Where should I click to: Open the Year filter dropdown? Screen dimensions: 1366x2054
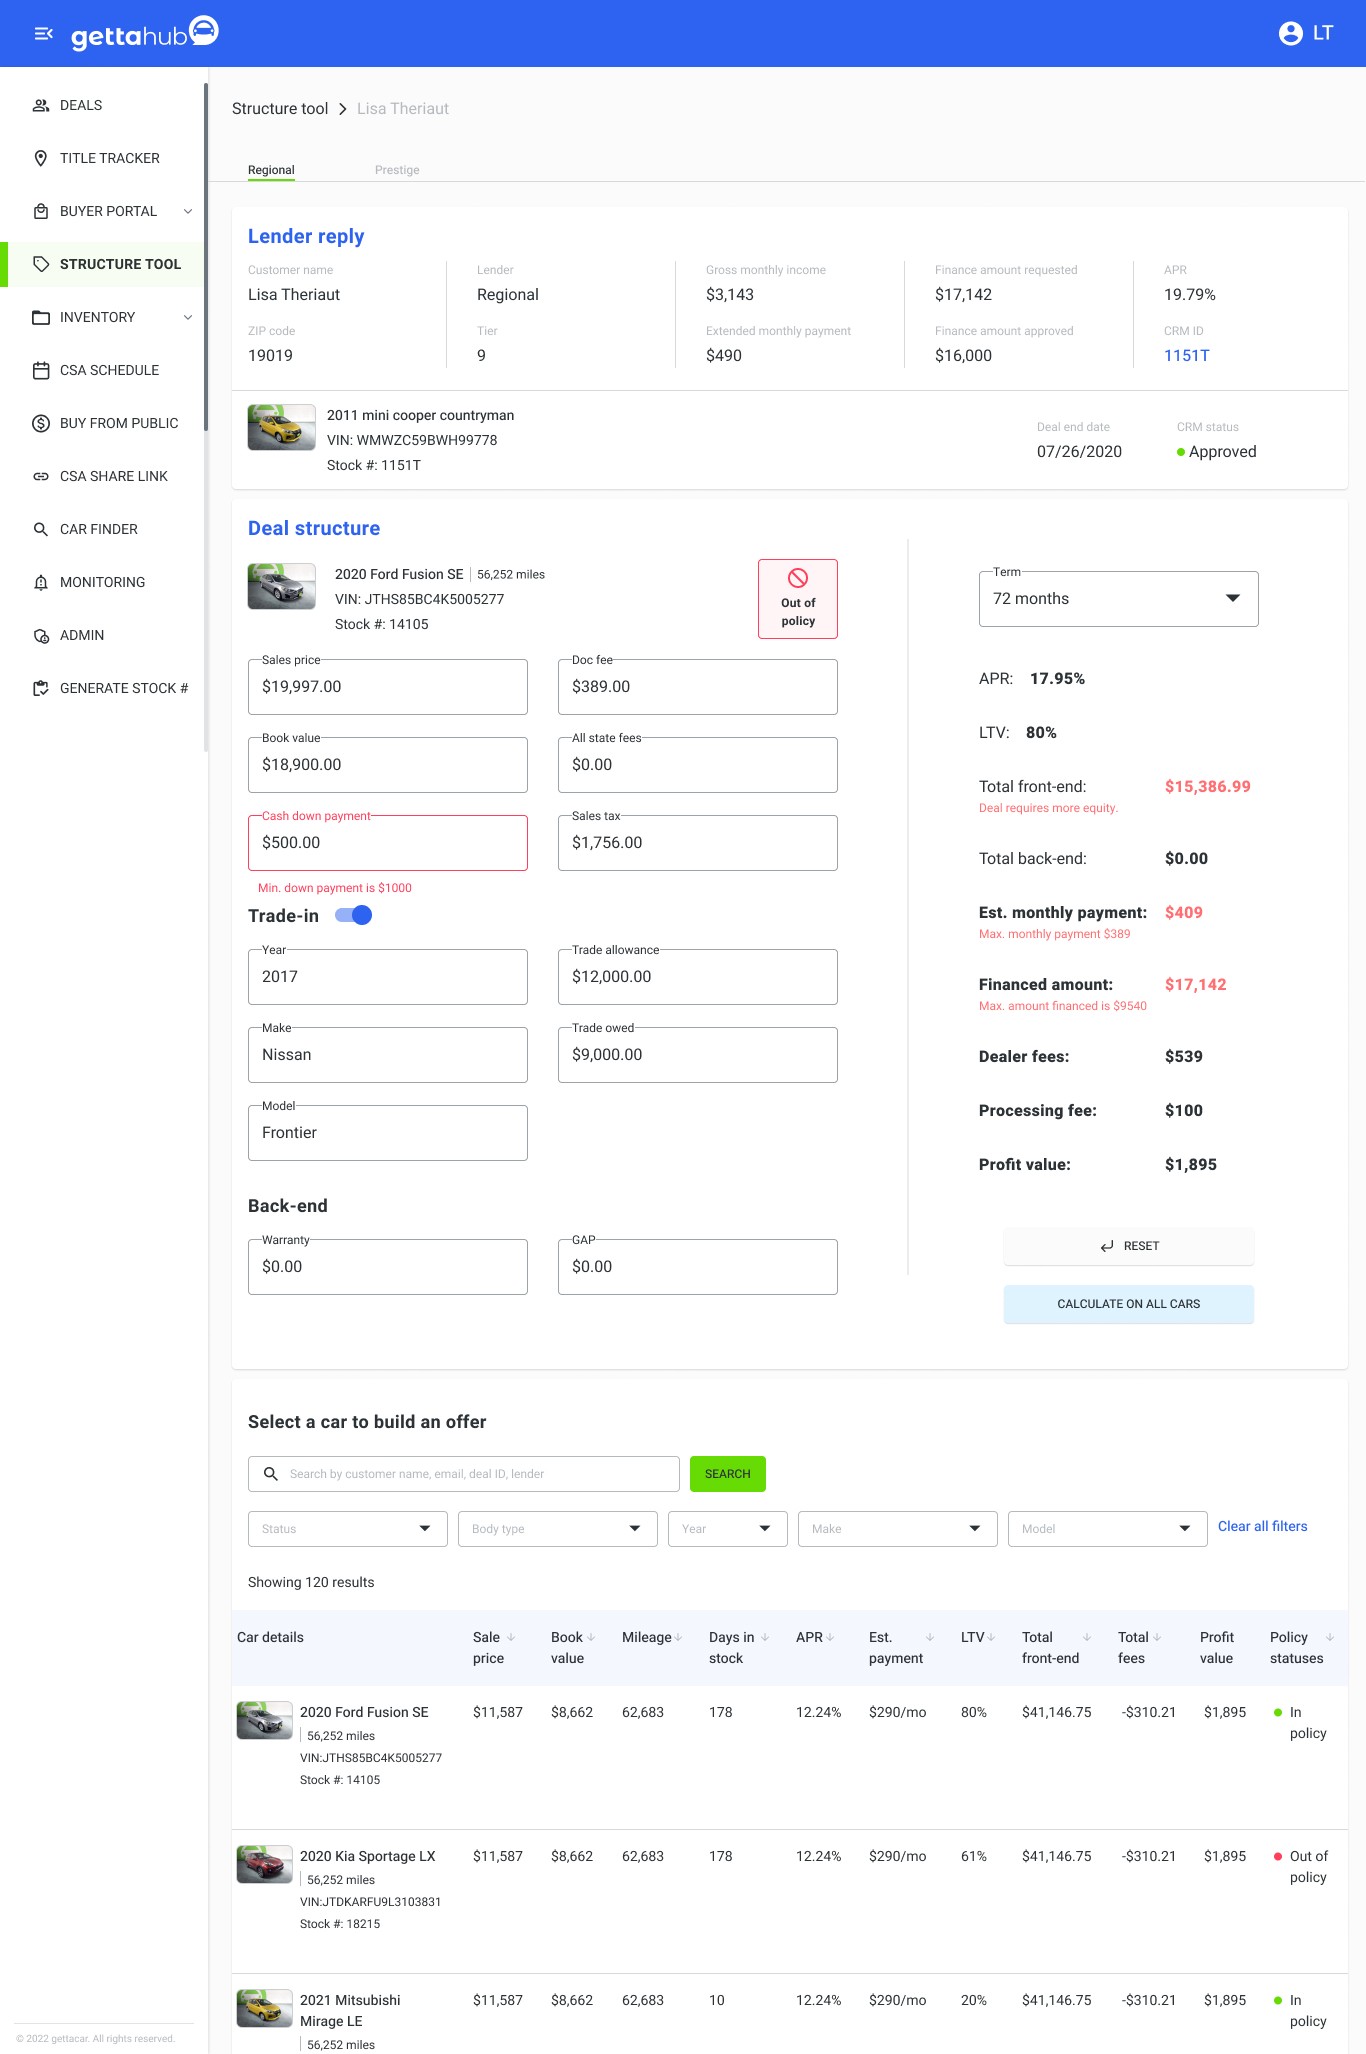point(728,1529)
